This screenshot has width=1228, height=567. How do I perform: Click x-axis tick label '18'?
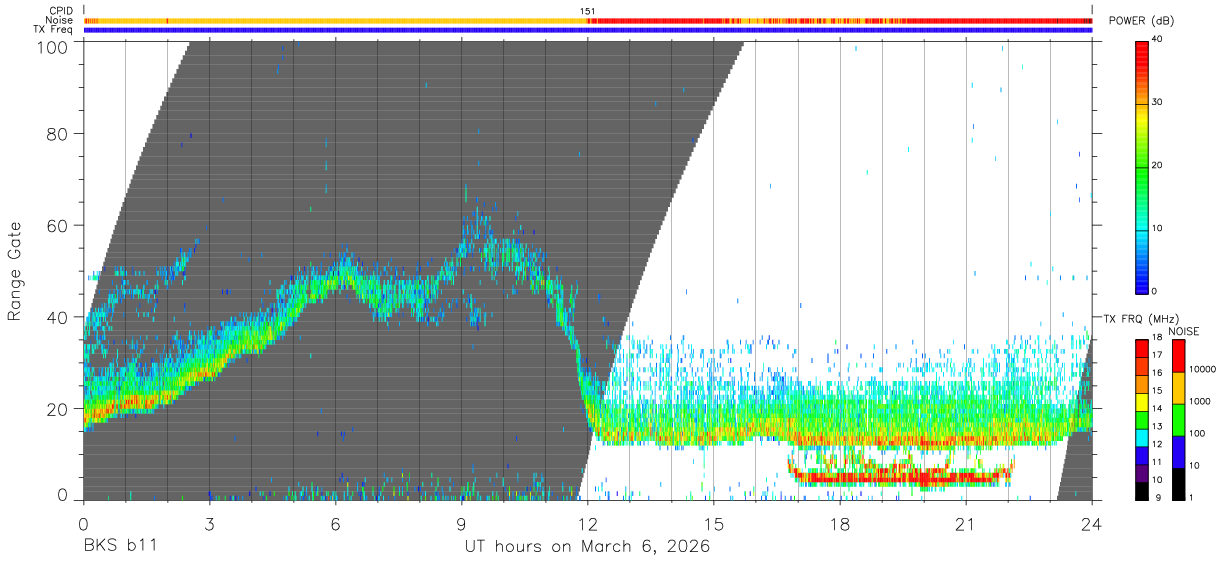(x=839, y=524)
